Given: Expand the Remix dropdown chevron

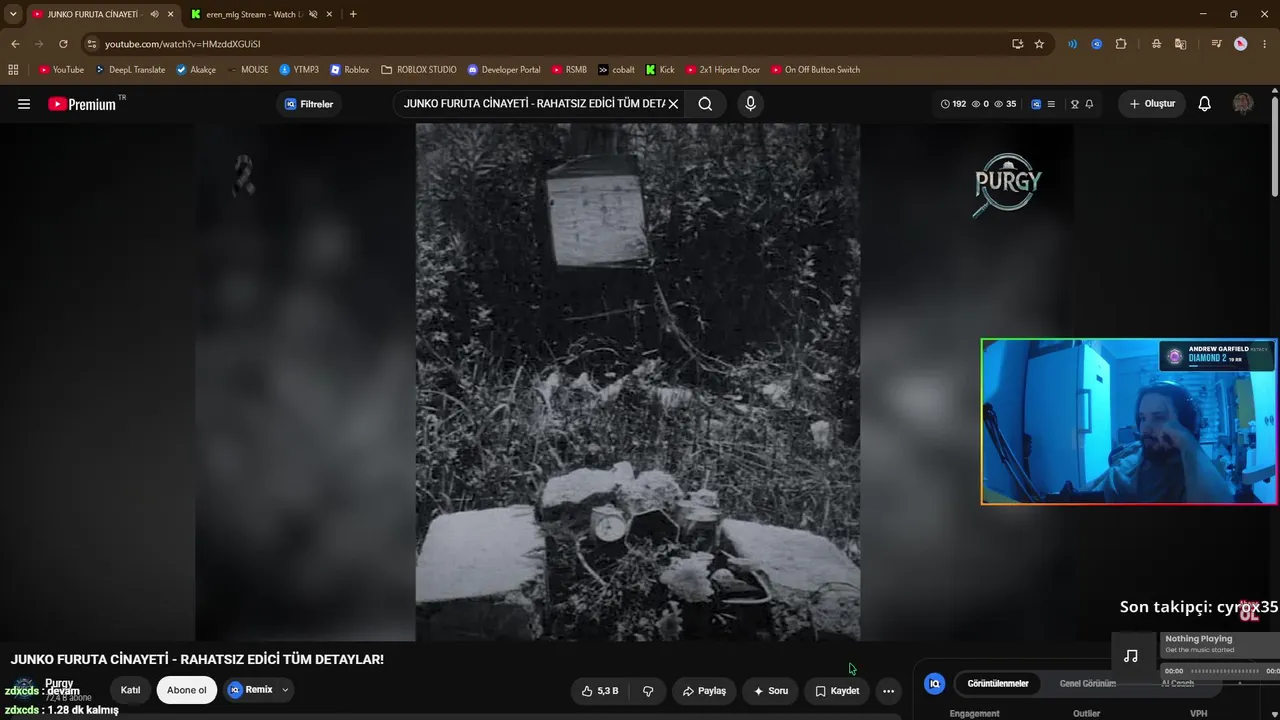Looking at the screenshot, I should point(285,690).
